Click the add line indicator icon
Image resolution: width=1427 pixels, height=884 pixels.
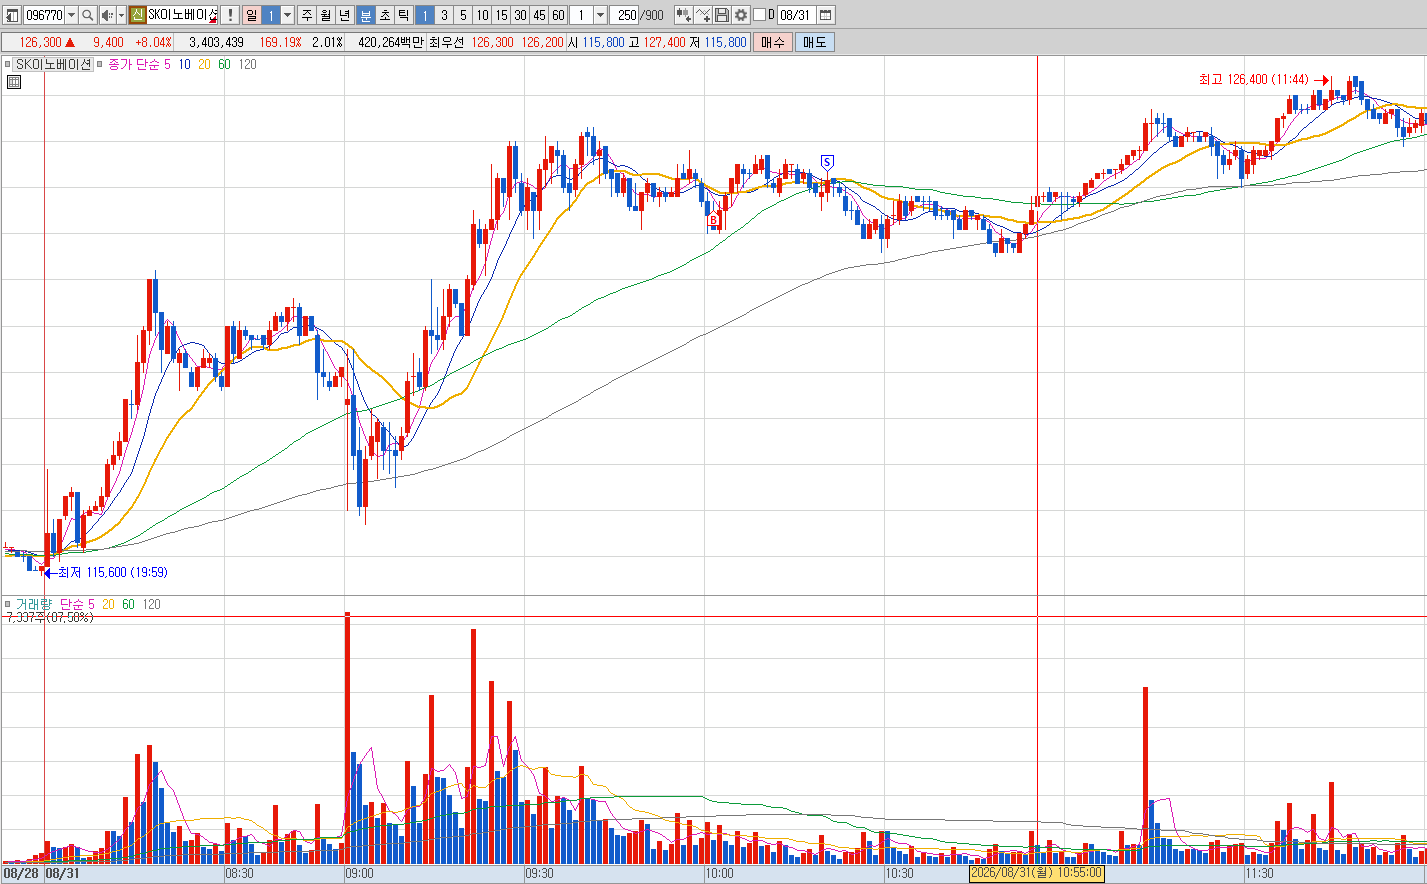click(x=703, y=15)
